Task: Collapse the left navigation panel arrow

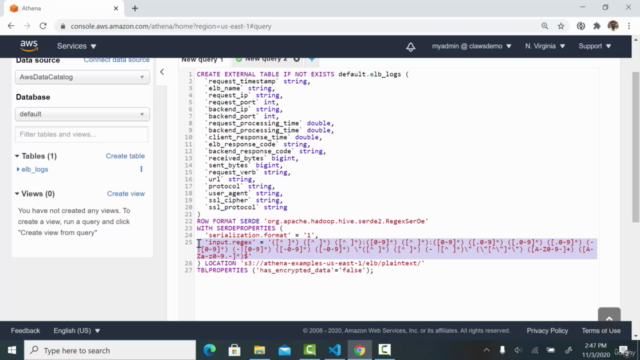Action: 162,72
